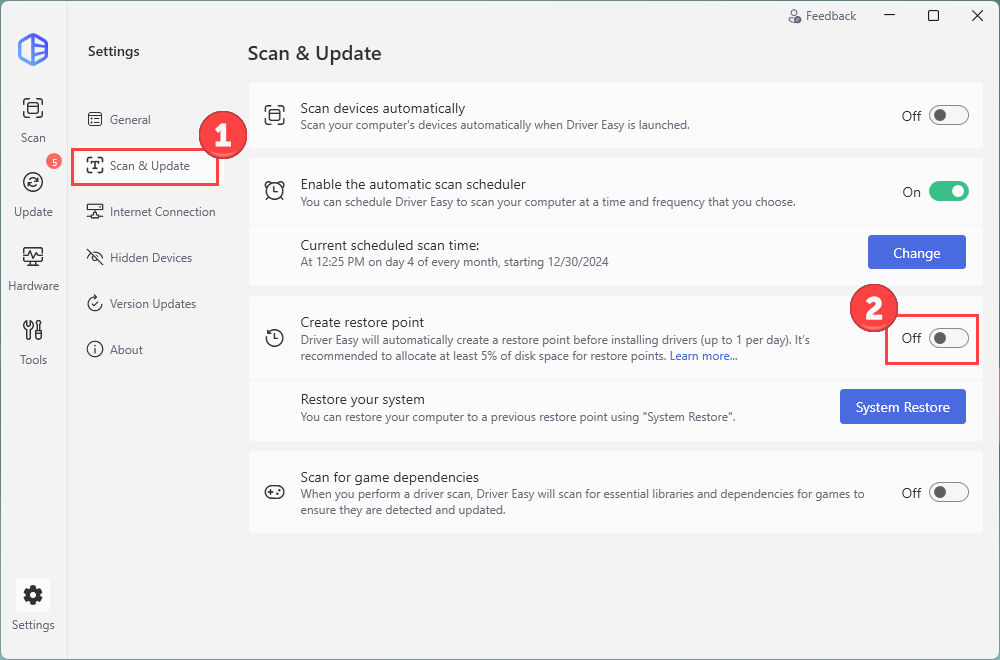The width and height of the screenshot is (1000, 660).
Task: Click the Feedback icon in title bar
Action: 795,16
